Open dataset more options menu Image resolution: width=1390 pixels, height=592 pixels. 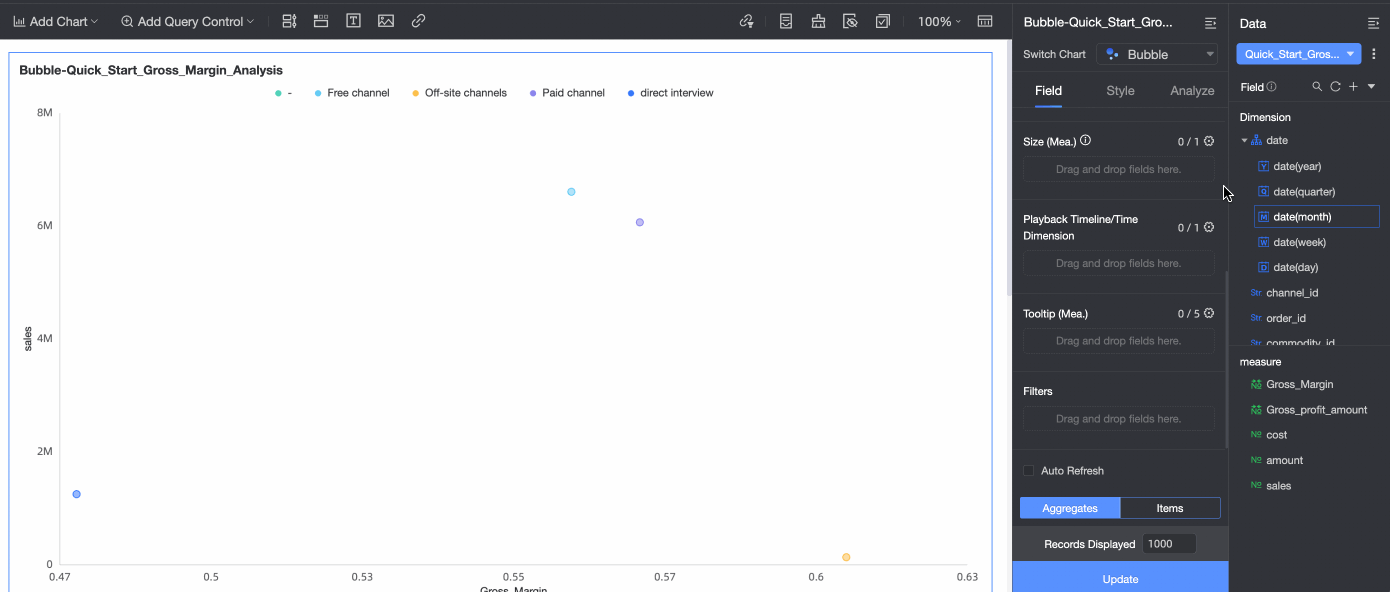(1374, 54)
